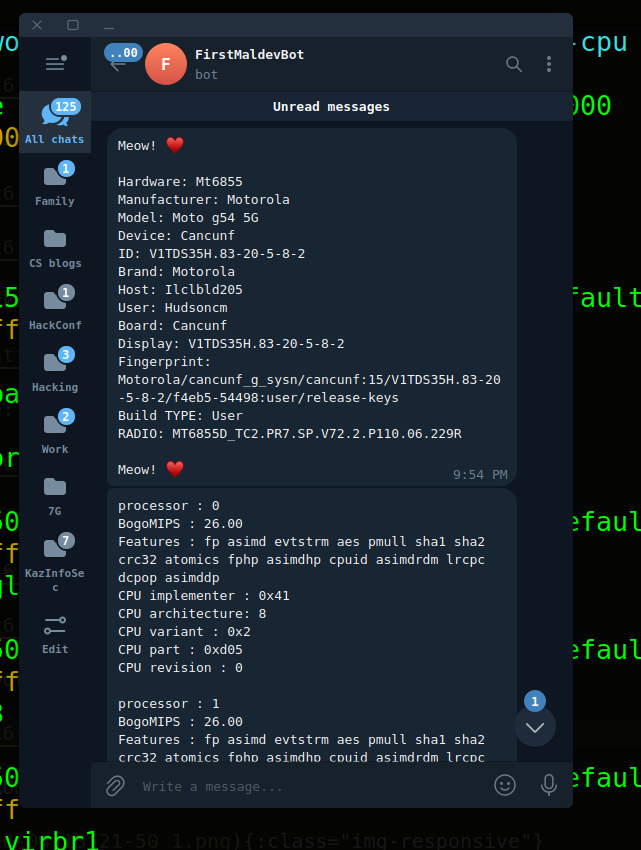Open FirstMaldevBot profile avatar
Viewport: 641px width, 850px height.
pos(166,64)
